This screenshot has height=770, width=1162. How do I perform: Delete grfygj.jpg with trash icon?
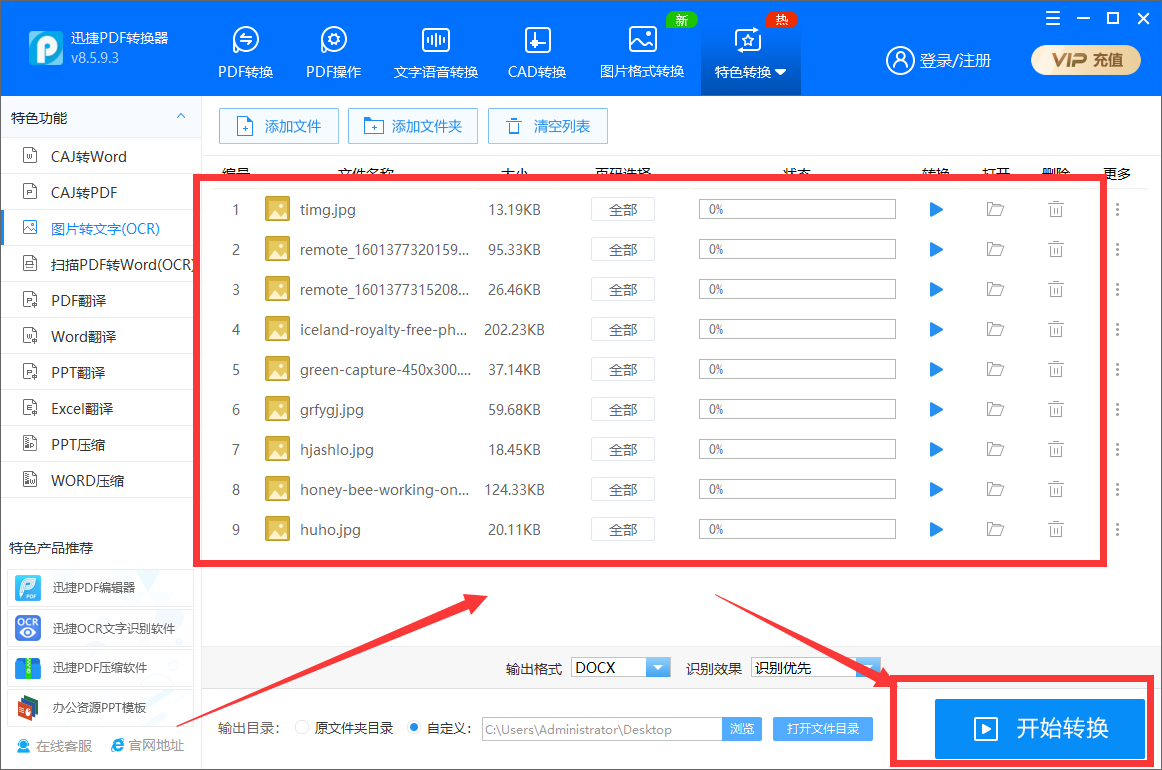(x=1055, y=410)
